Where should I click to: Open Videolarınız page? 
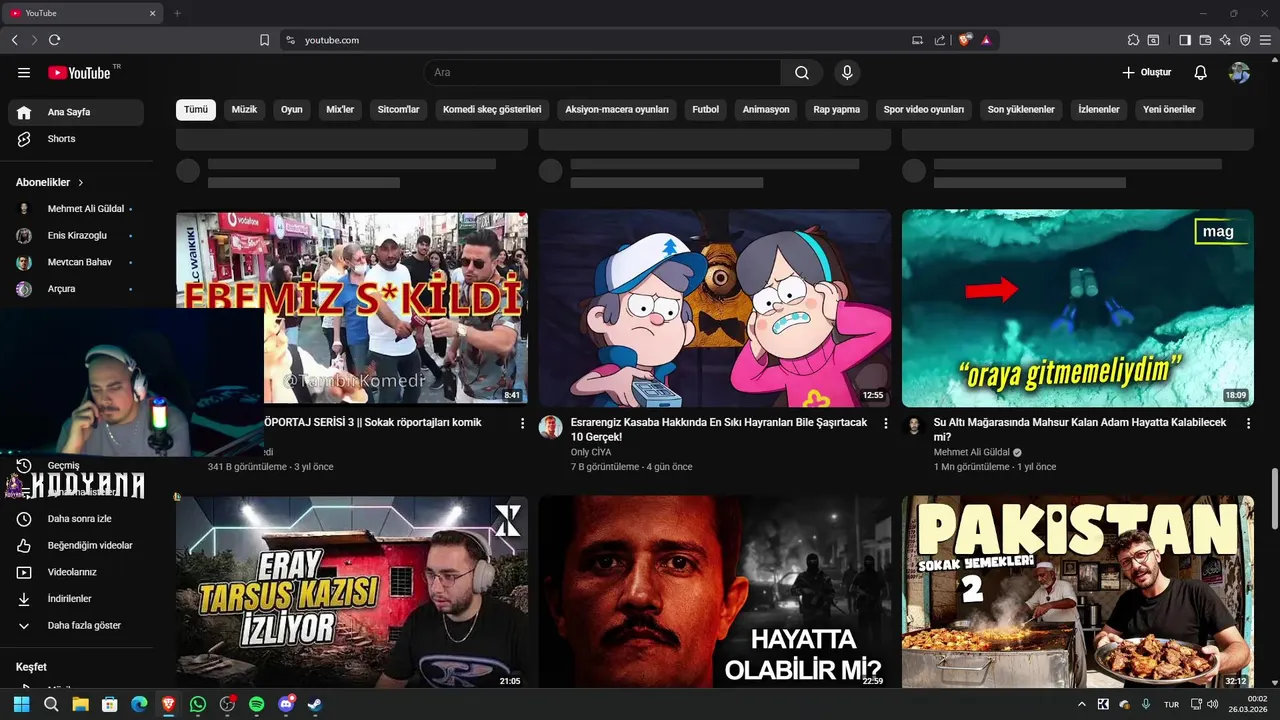point(76,572)
